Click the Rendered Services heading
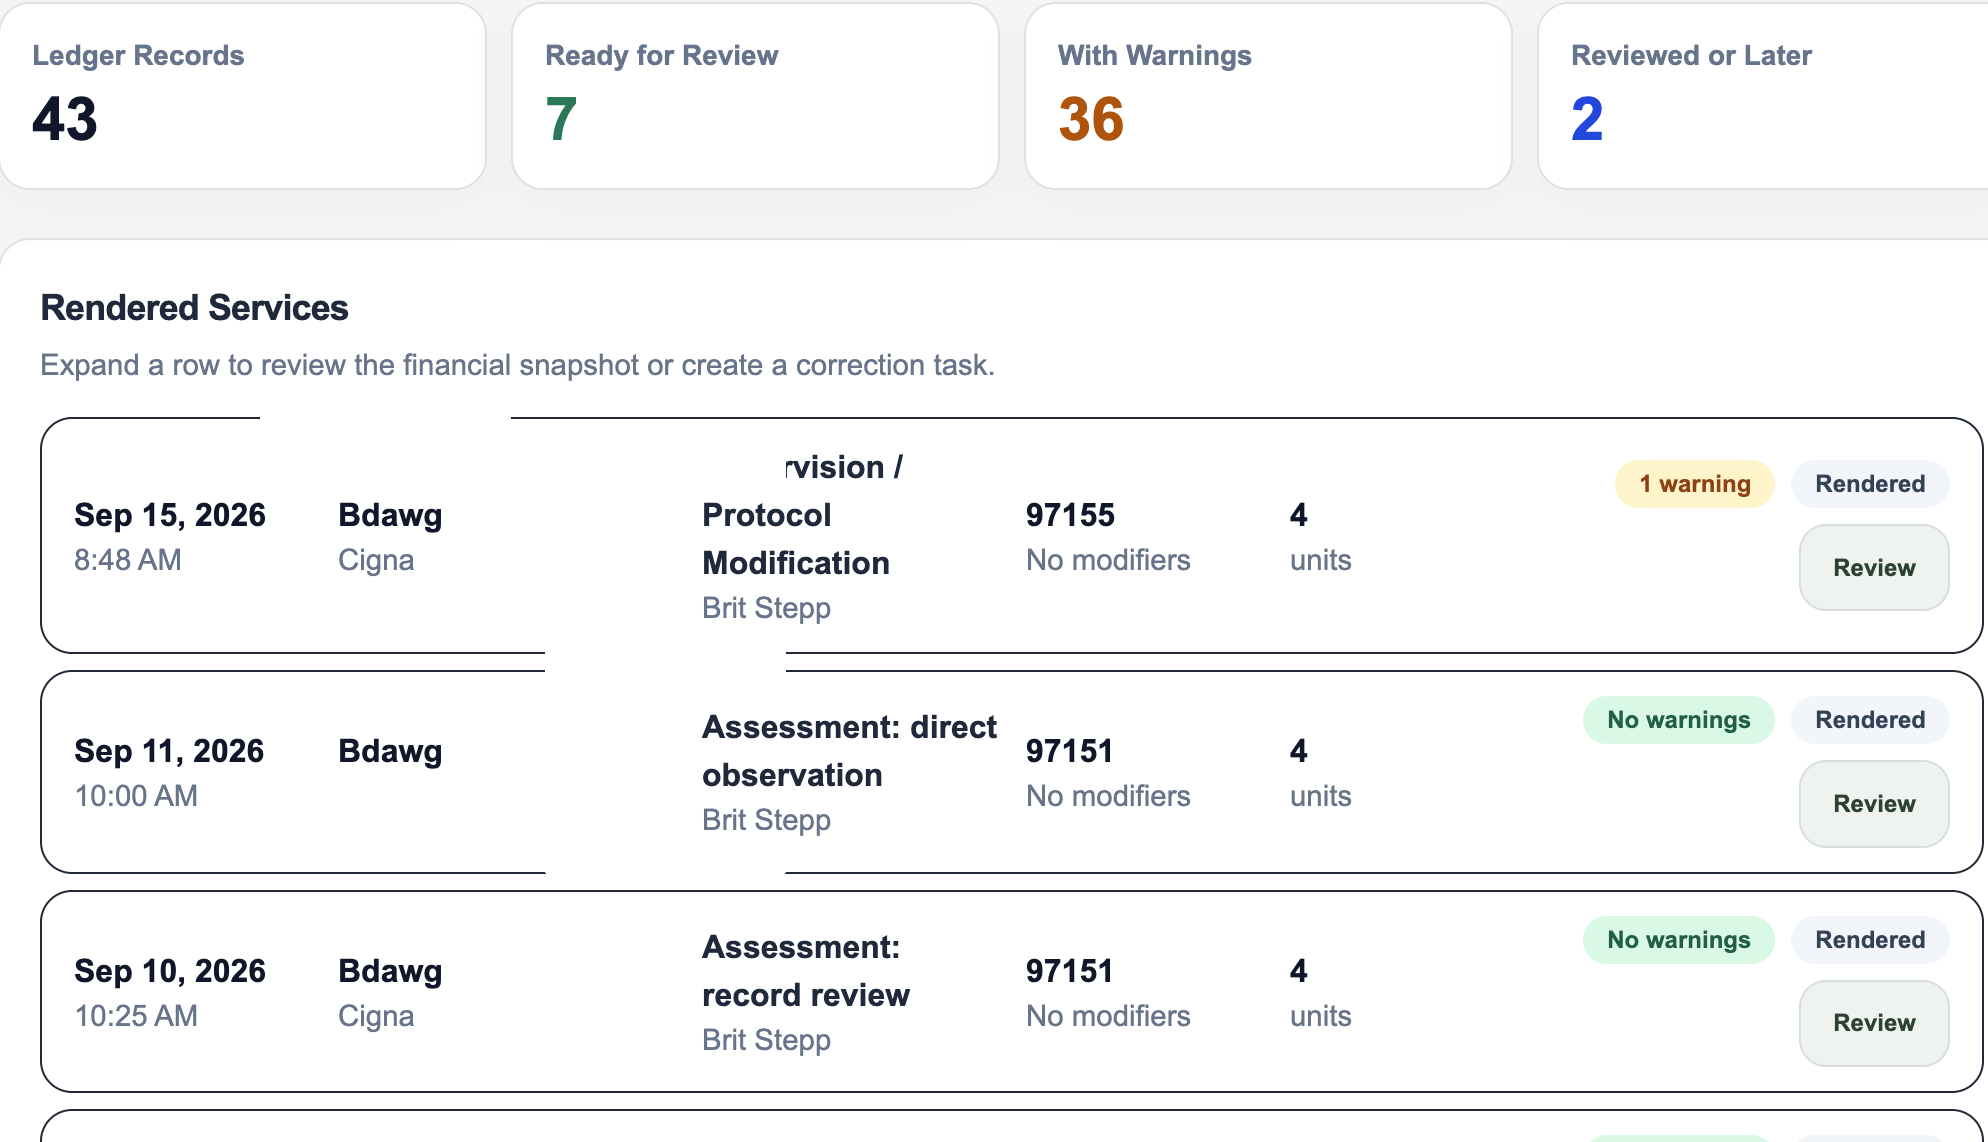The width and height of the screenshot is (1988, 1142). point(194,308)
